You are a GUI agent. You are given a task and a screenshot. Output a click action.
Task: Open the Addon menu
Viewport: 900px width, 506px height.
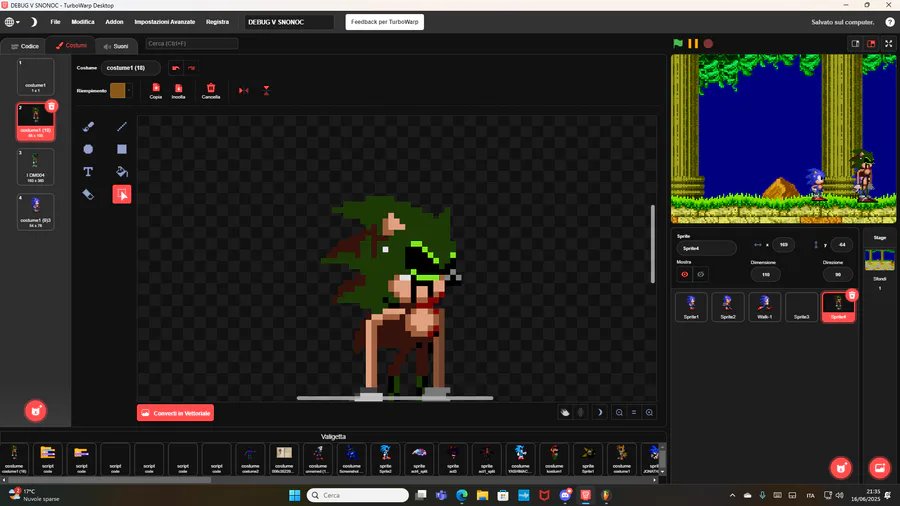pyautogui.click(x=114, y=22)
